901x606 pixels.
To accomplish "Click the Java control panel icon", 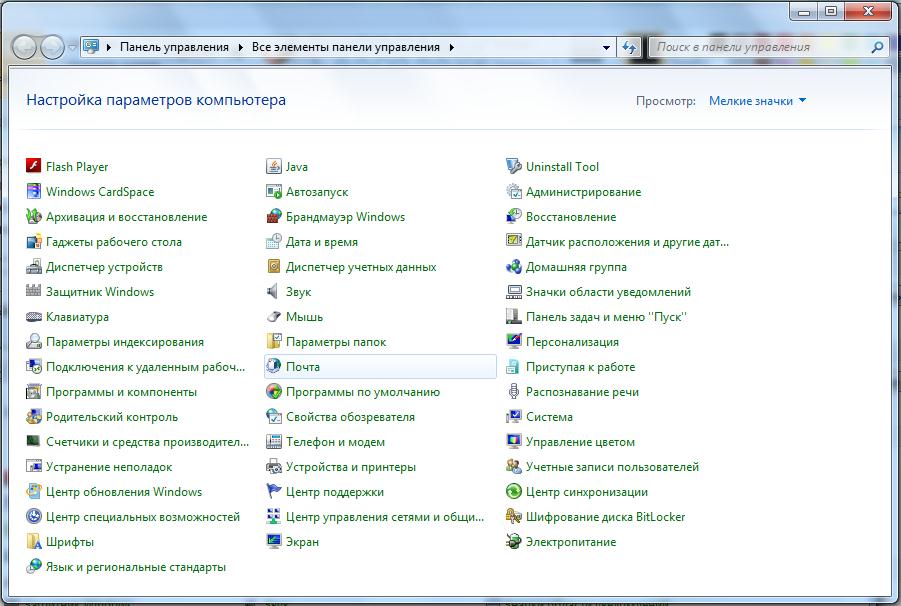I will click(274, 167).
